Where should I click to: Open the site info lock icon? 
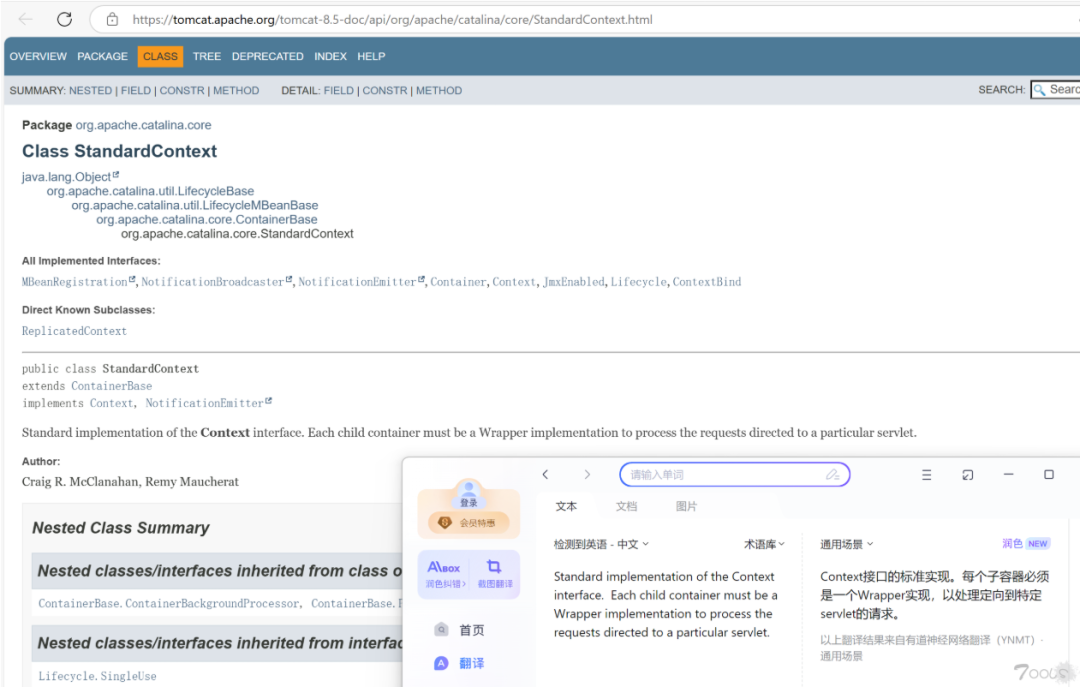click(x=112, y=19)
